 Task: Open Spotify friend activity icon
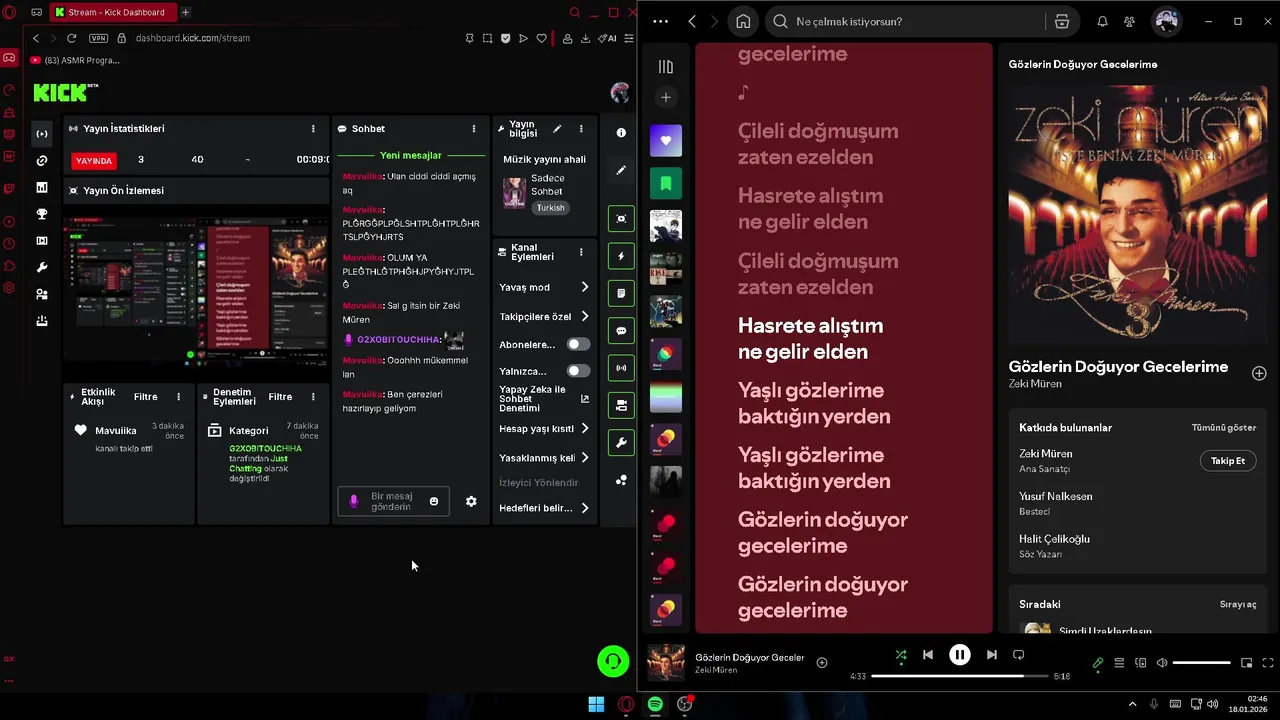(x=1130, y=21)
